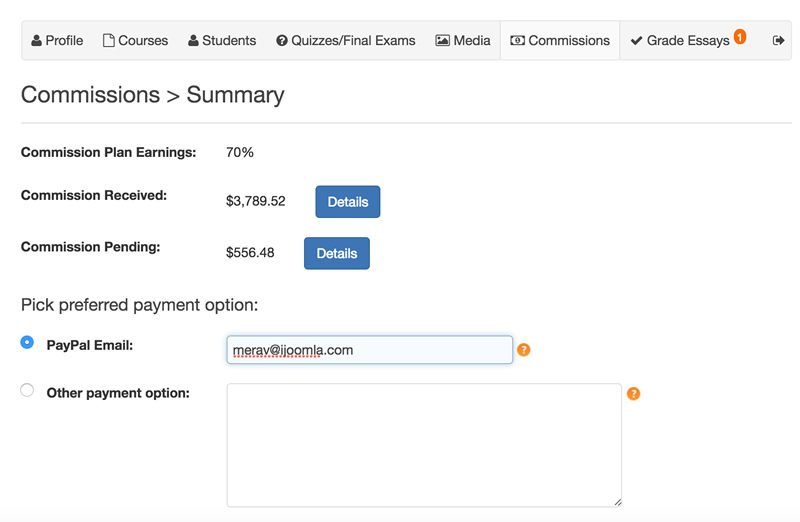Image resolution: width=800 pixels, height=522 pixels.
Task: Click the Commission Received label
Action: pos(94,195)
